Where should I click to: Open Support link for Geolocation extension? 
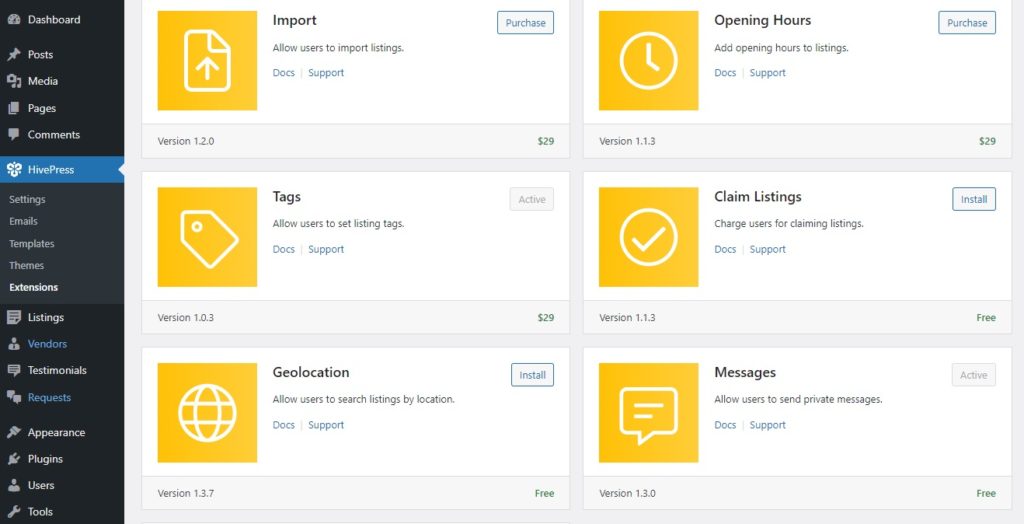coord(326,425)
